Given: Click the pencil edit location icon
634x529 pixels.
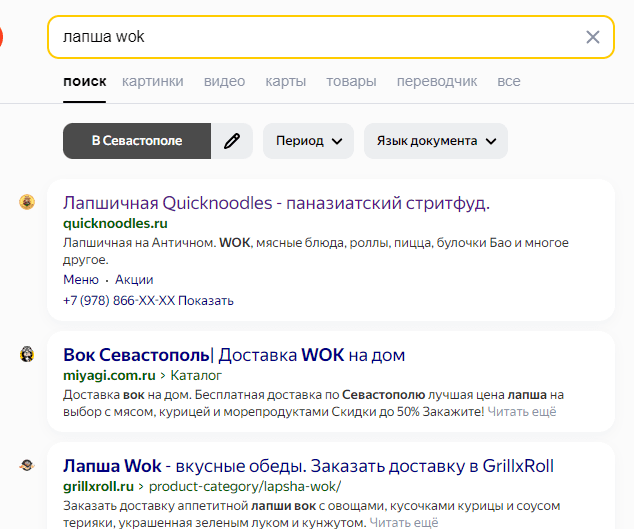Looking at the screenshot, I should 232,141.
